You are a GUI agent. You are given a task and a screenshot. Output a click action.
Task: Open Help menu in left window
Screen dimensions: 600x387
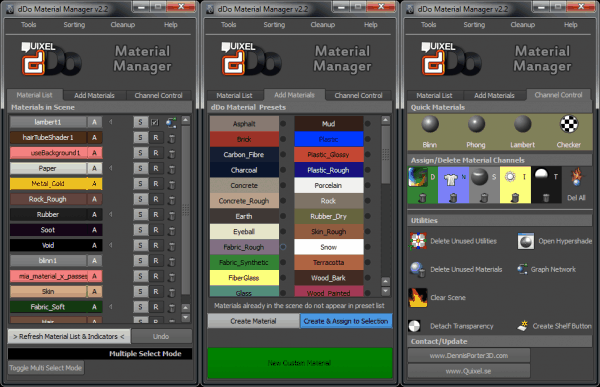pos(171,24)
